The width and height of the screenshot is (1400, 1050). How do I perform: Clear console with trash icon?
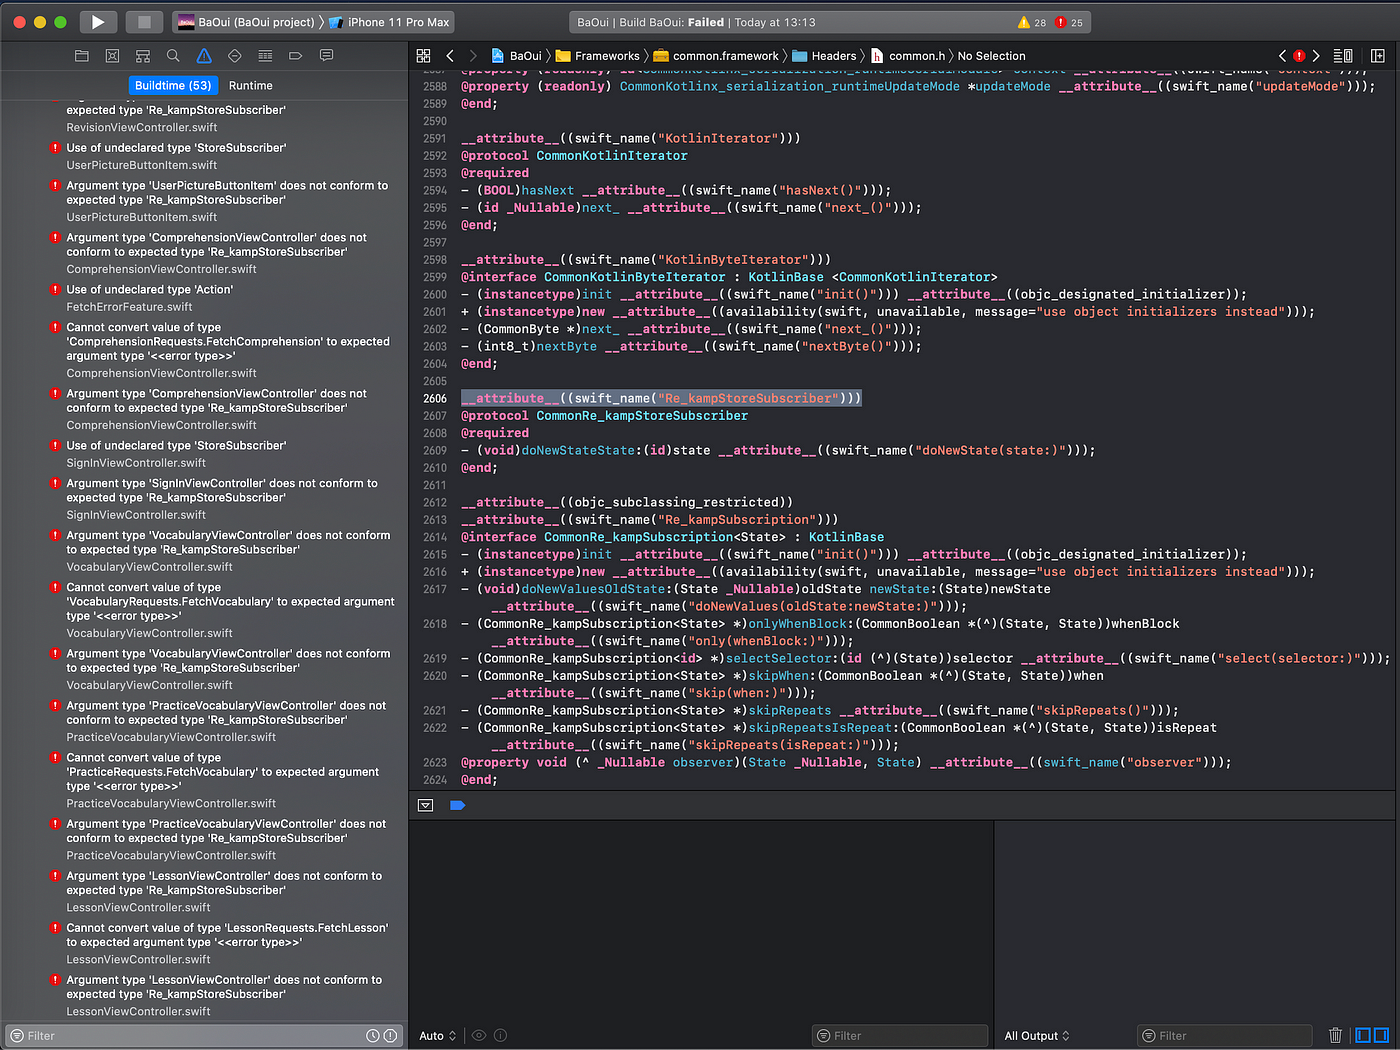pyautogui.click(x=1335, y=1036)
